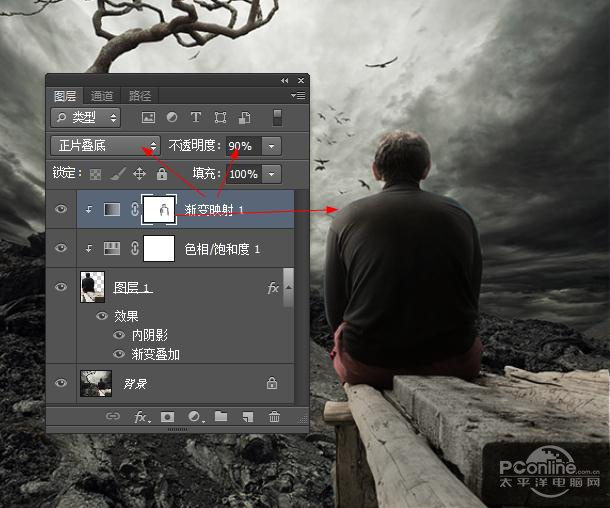This screenshot has width=610, height=508.
Task: Lock all padlock icon next to 锁定
Action: (162, 173)
